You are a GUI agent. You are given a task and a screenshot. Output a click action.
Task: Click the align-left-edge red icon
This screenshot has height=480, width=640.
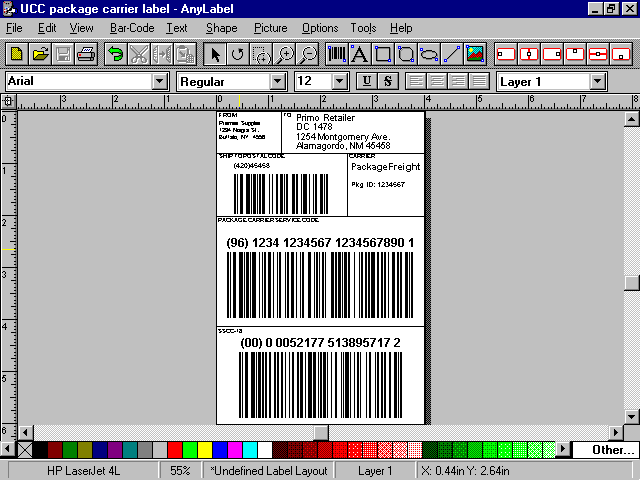tap(506, 54)
